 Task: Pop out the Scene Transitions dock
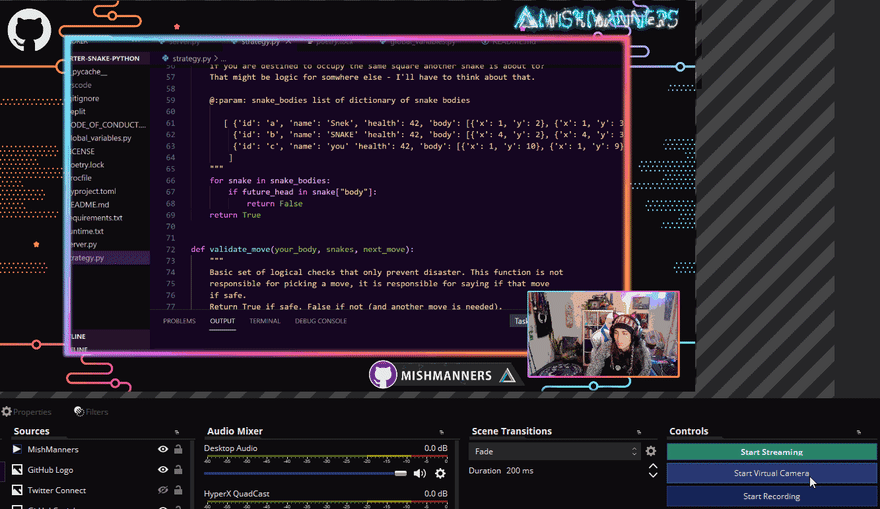[639, 432]
